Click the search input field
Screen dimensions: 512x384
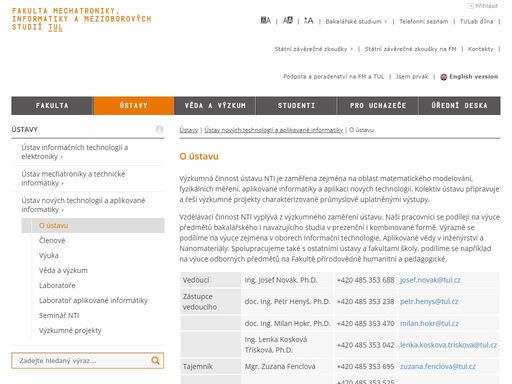click(x=80, y=361)
